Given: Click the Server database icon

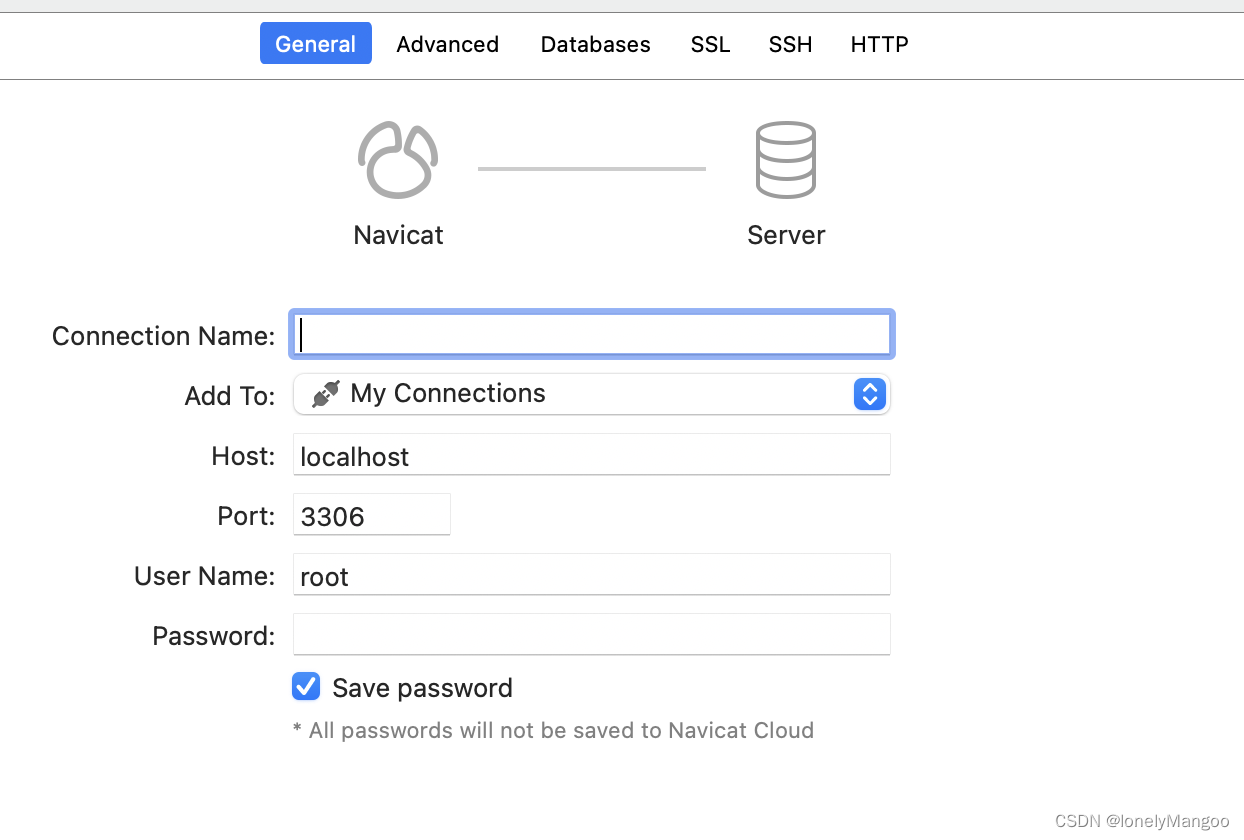Looking at the screenshot, I should pos(785,160).
